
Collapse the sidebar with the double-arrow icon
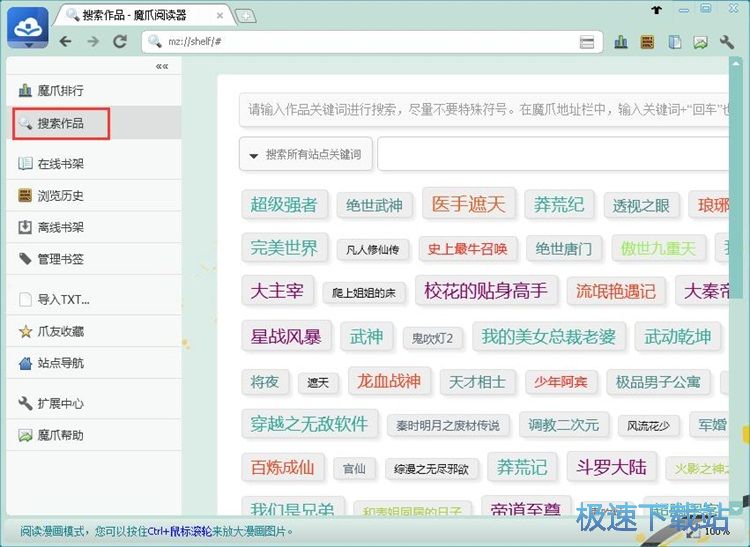(162, 66)
